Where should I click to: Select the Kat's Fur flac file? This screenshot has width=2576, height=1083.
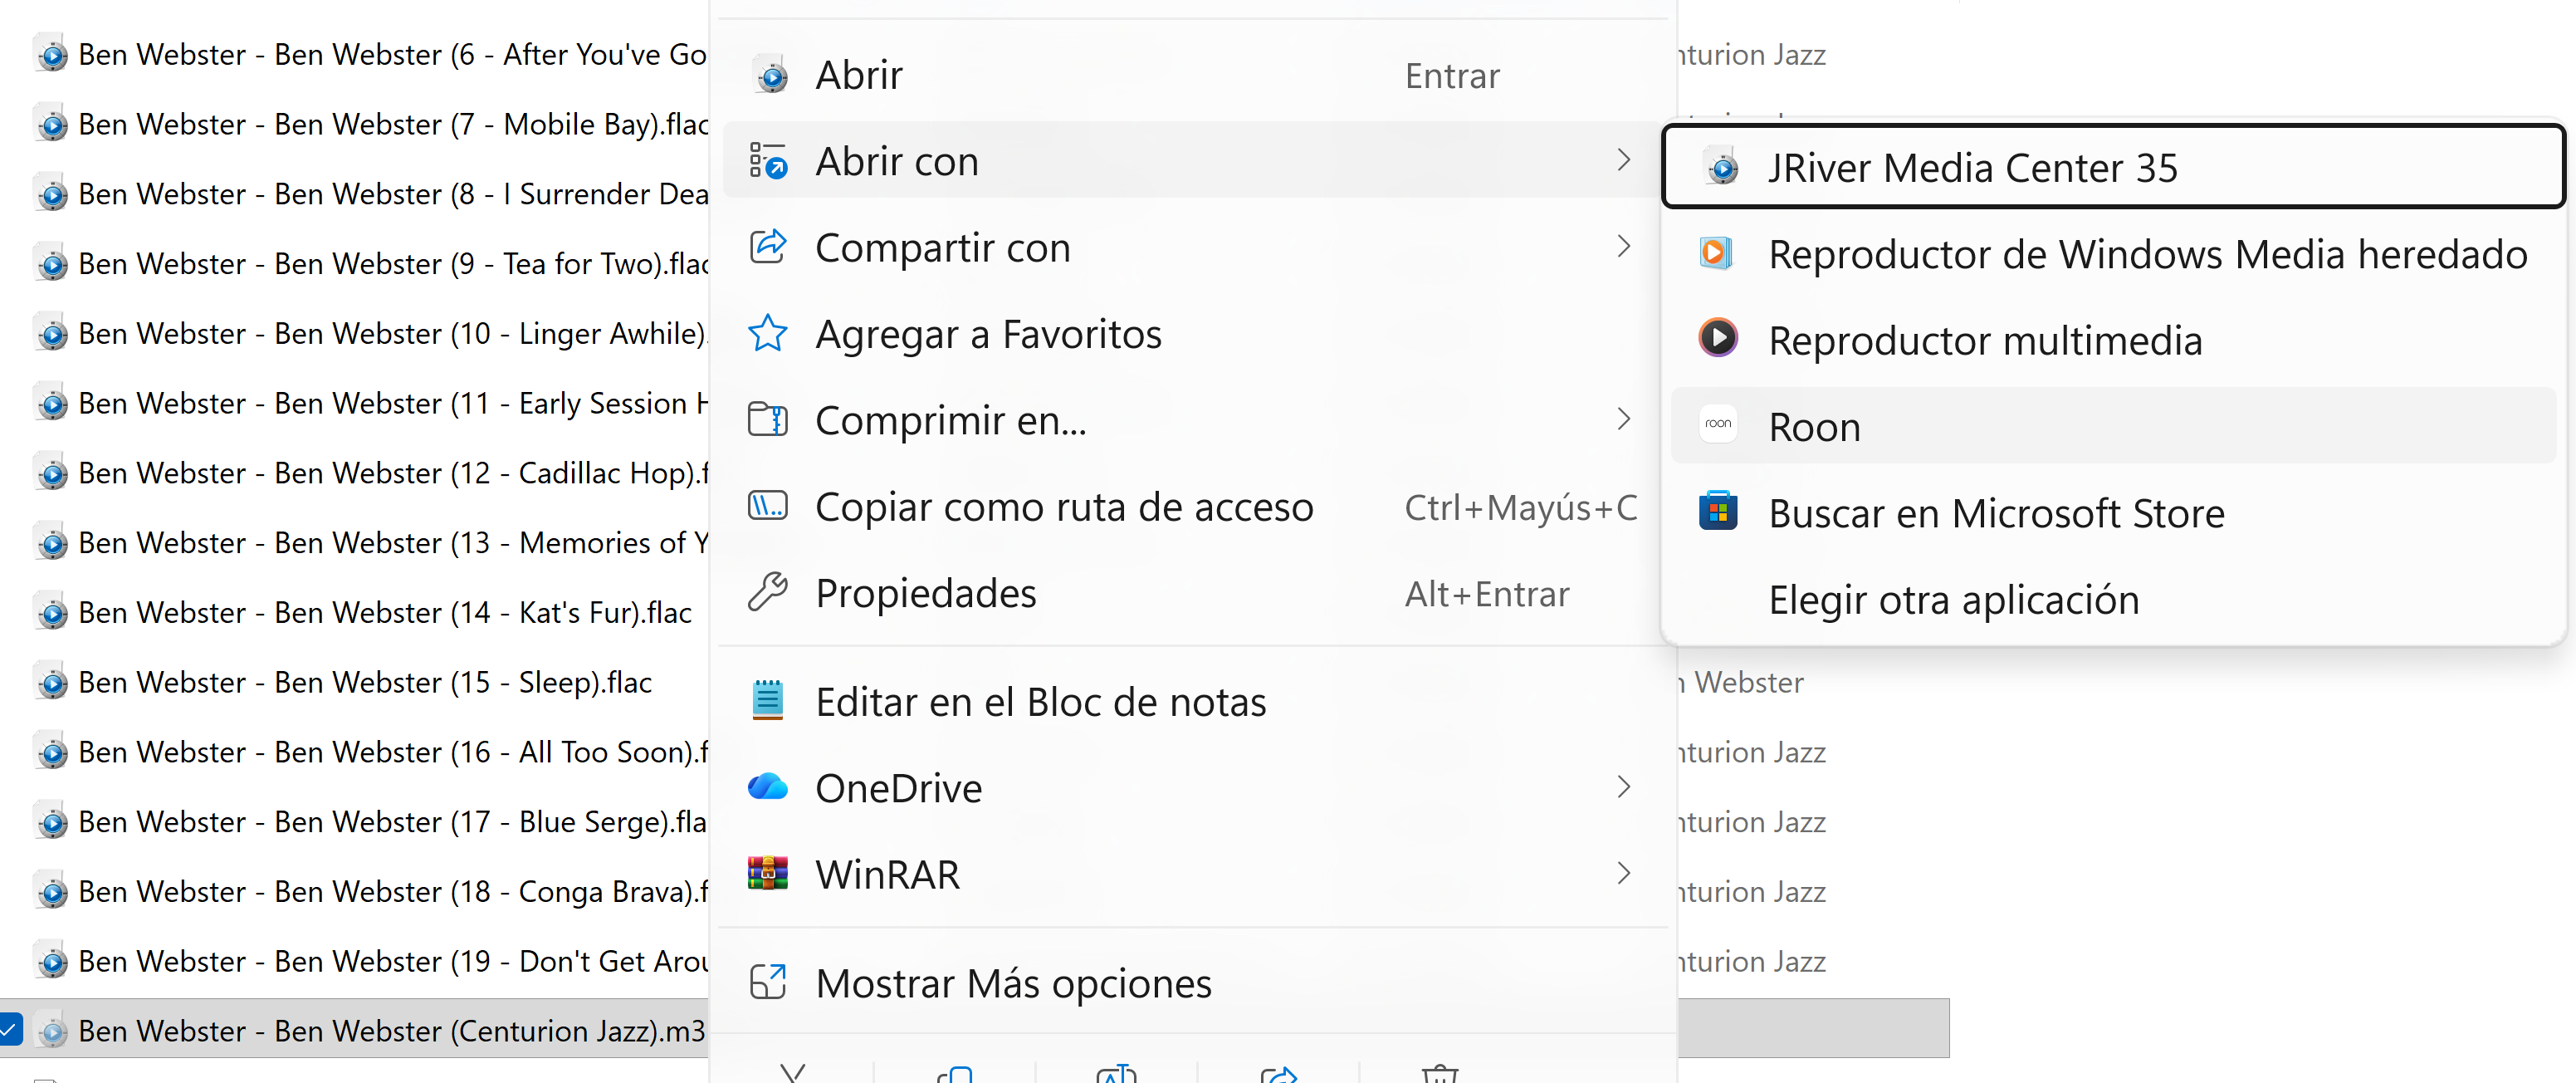[x=385, y=612]
